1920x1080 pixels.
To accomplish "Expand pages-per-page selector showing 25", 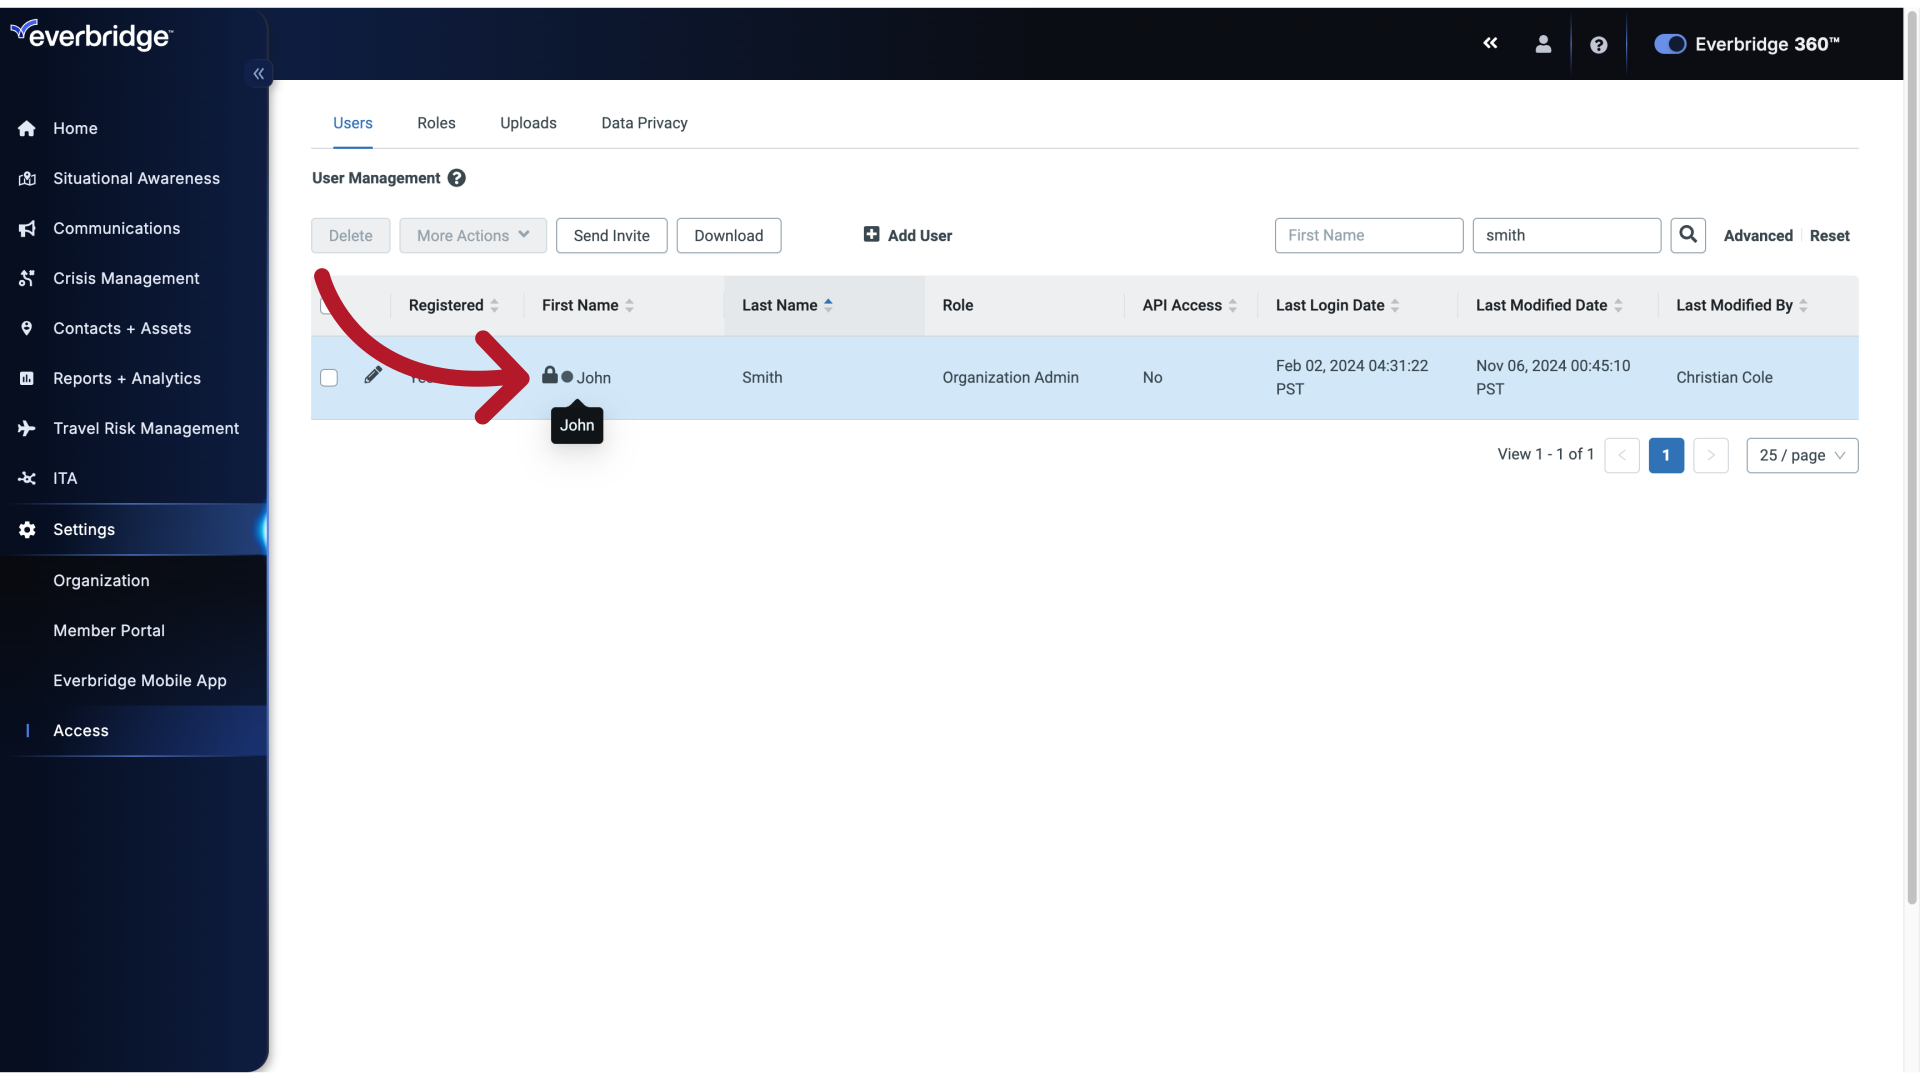I will click(x=1800, y=455).
